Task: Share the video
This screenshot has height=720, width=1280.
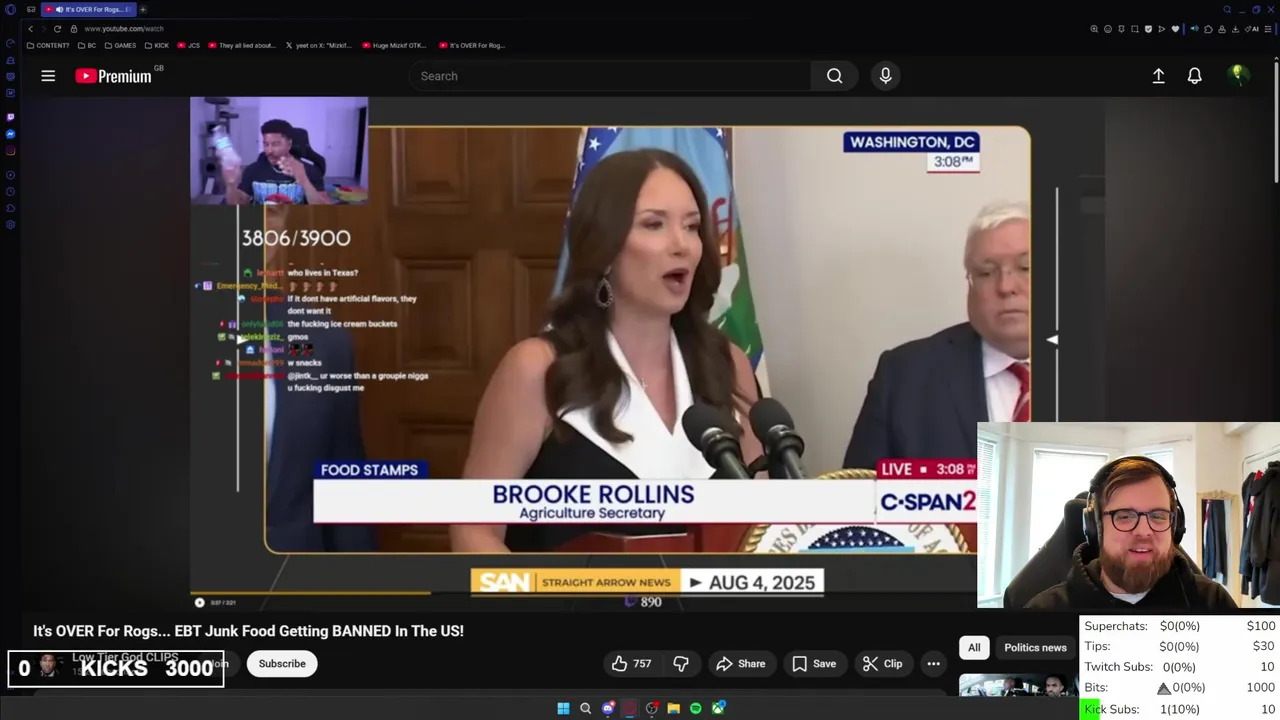Action: [741, 664]
